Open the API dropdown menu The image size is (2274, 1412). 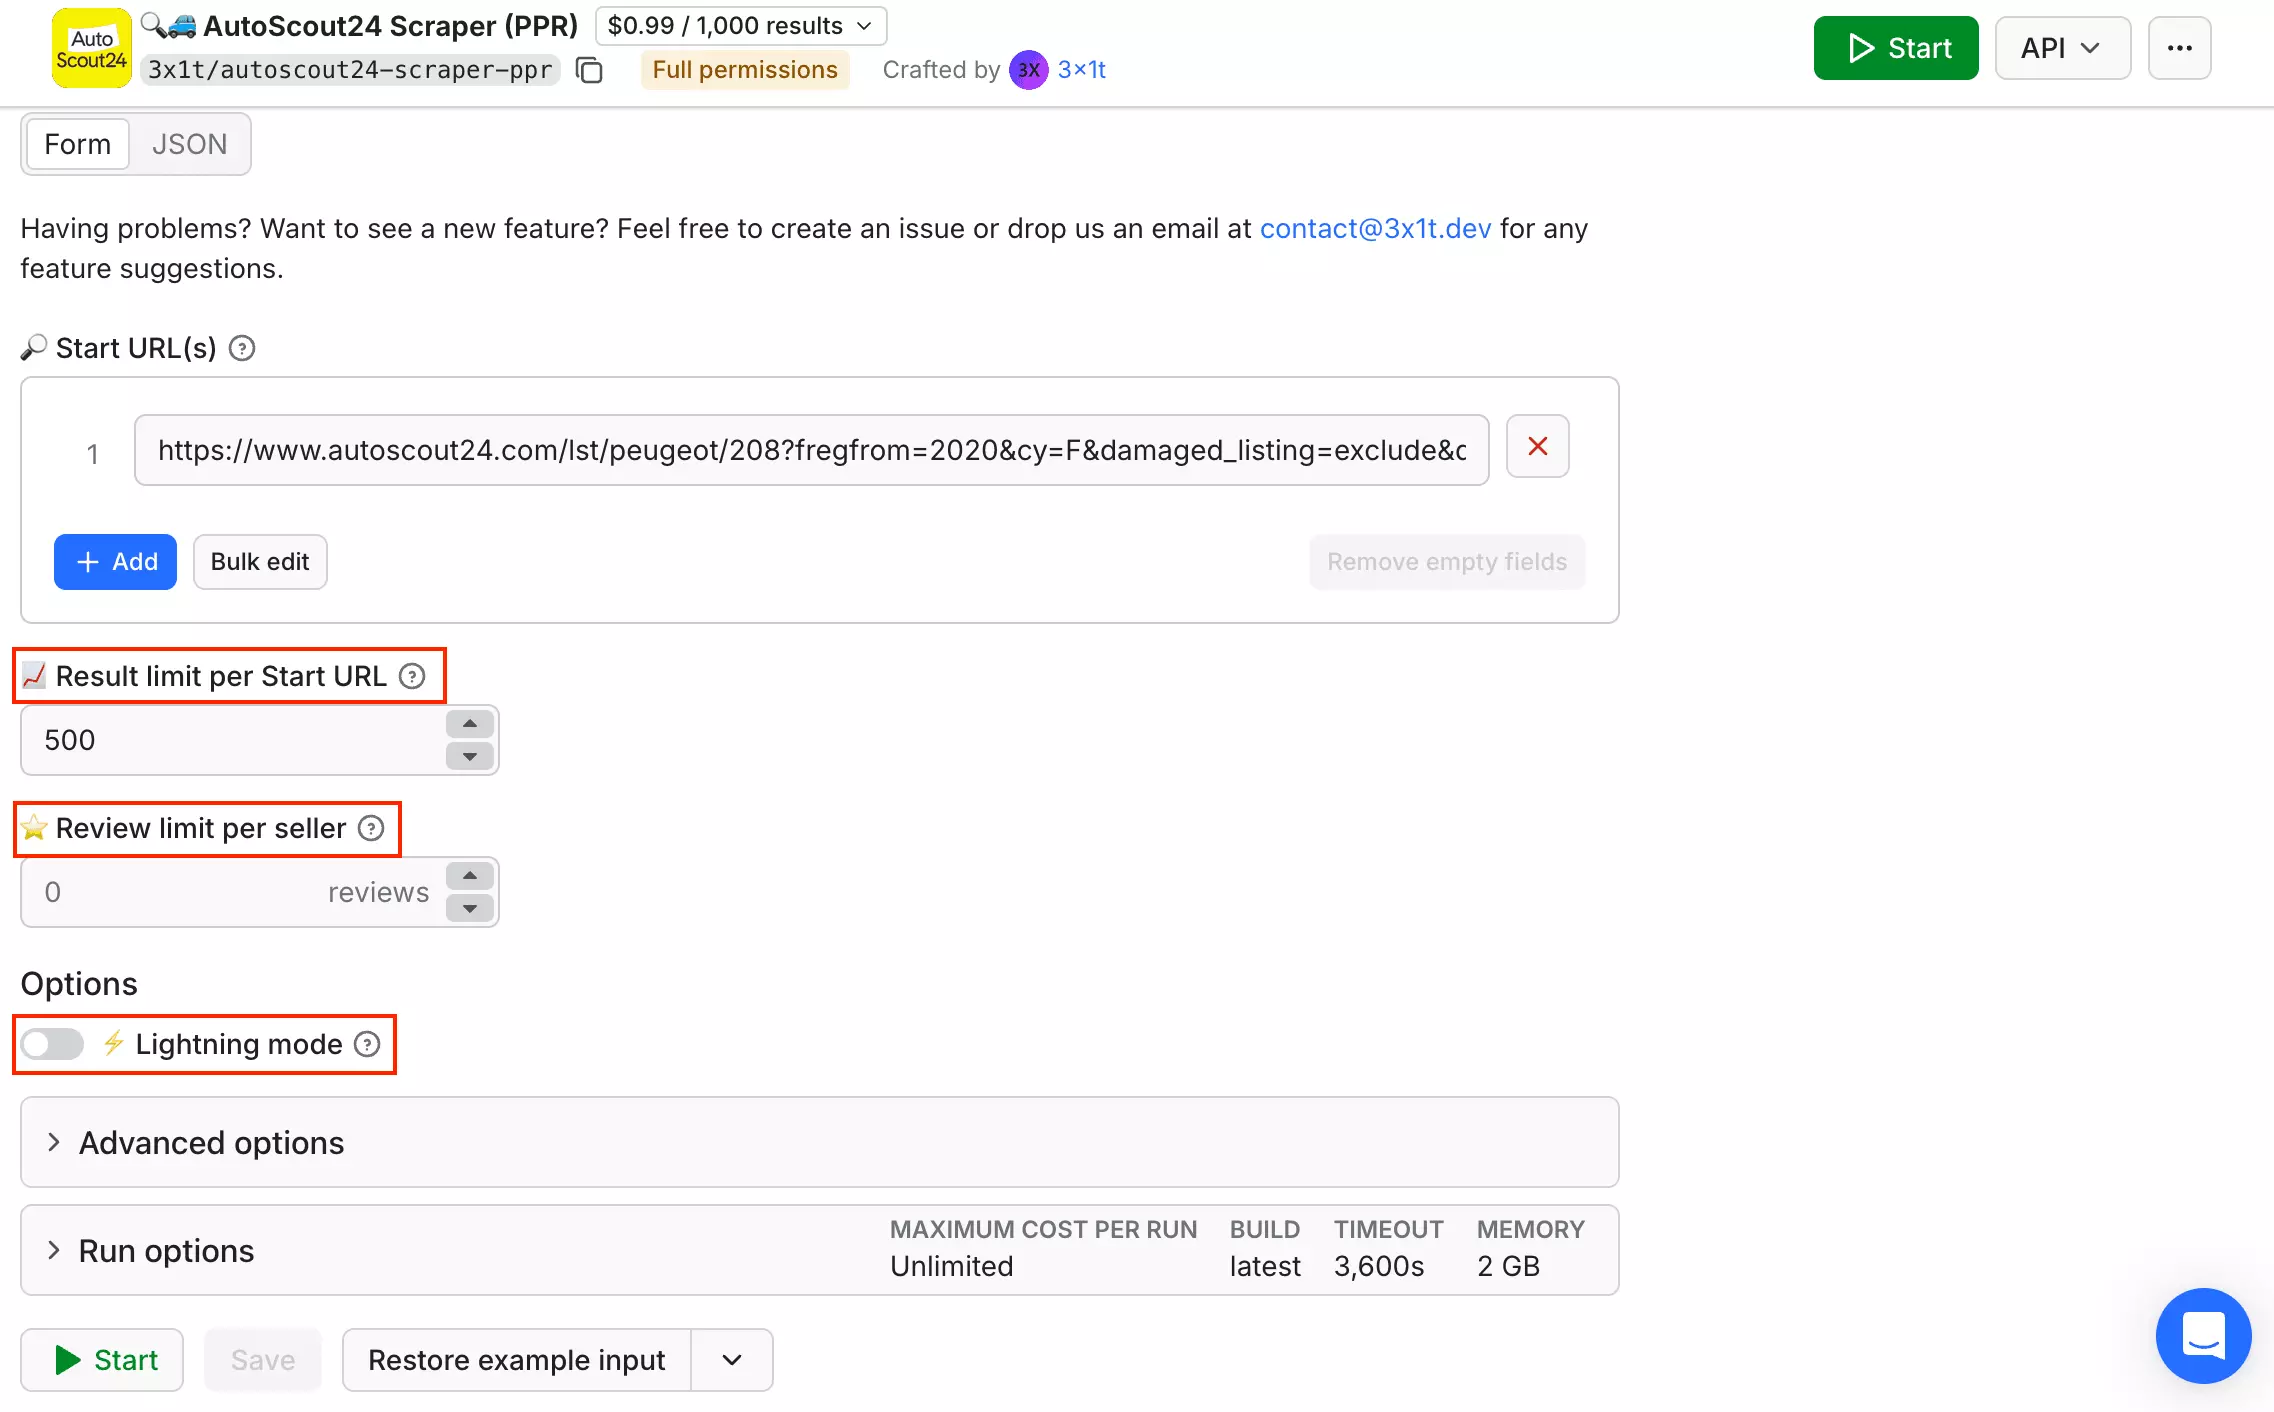[x=2062, y=48]
